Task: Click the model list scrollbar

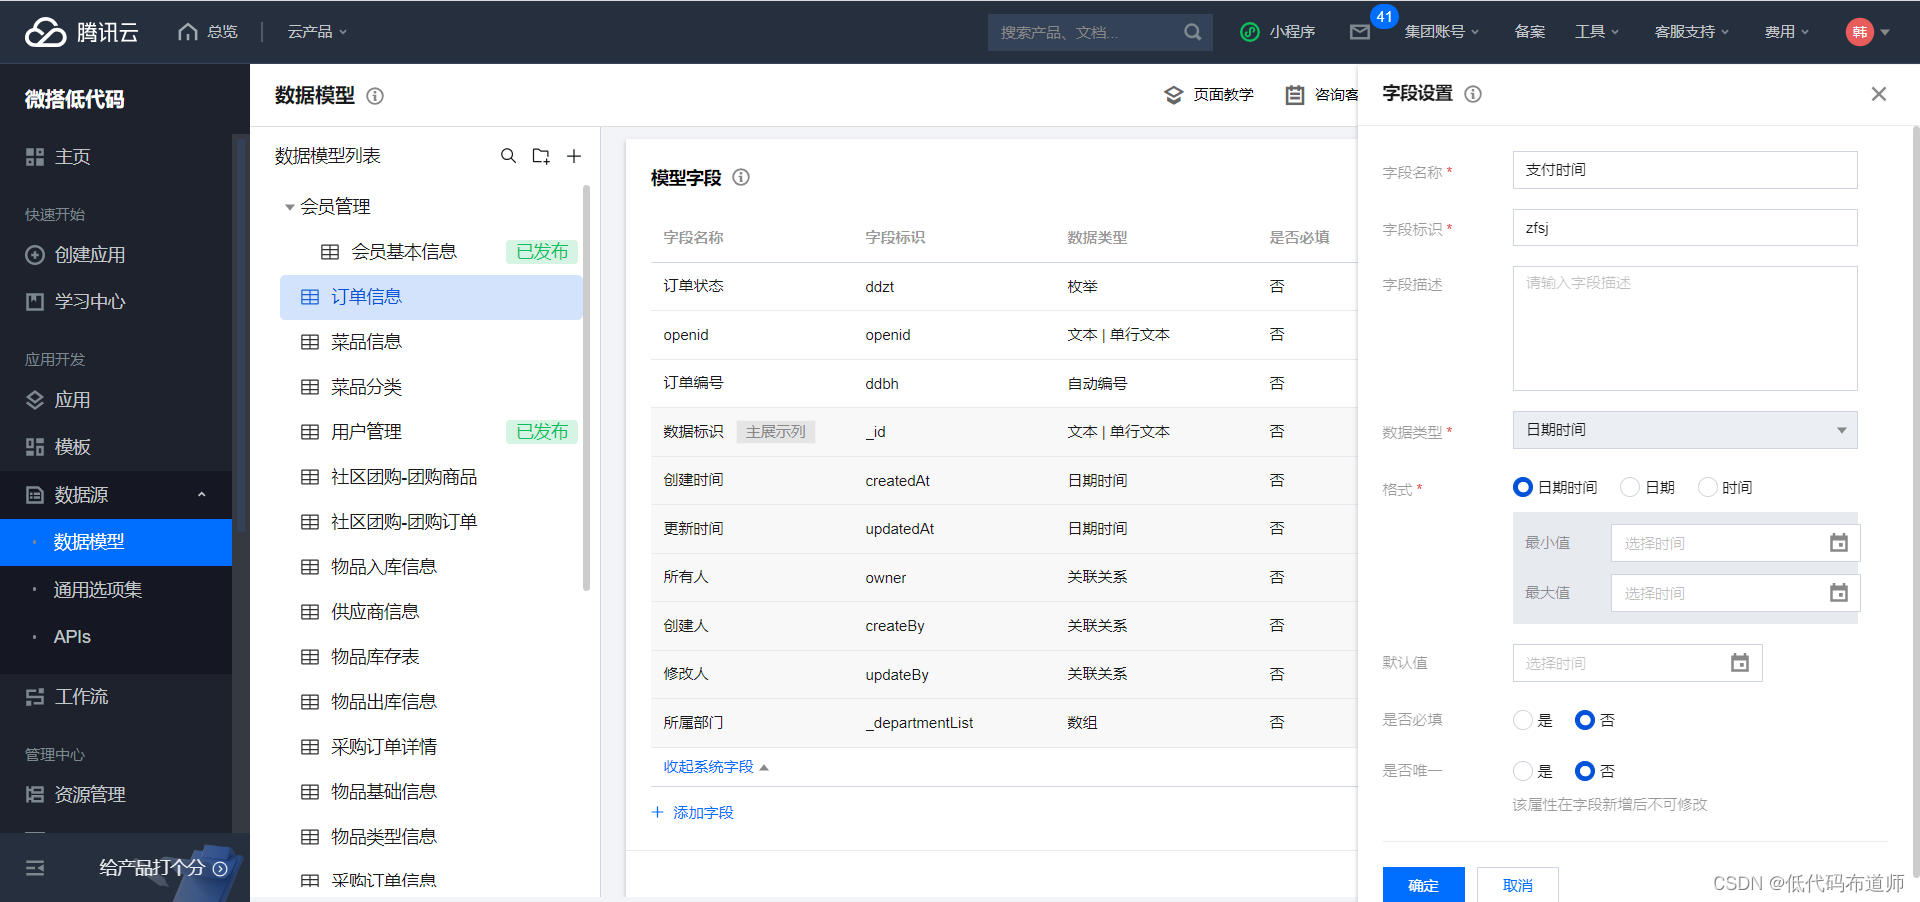Action: coord(586,388)
